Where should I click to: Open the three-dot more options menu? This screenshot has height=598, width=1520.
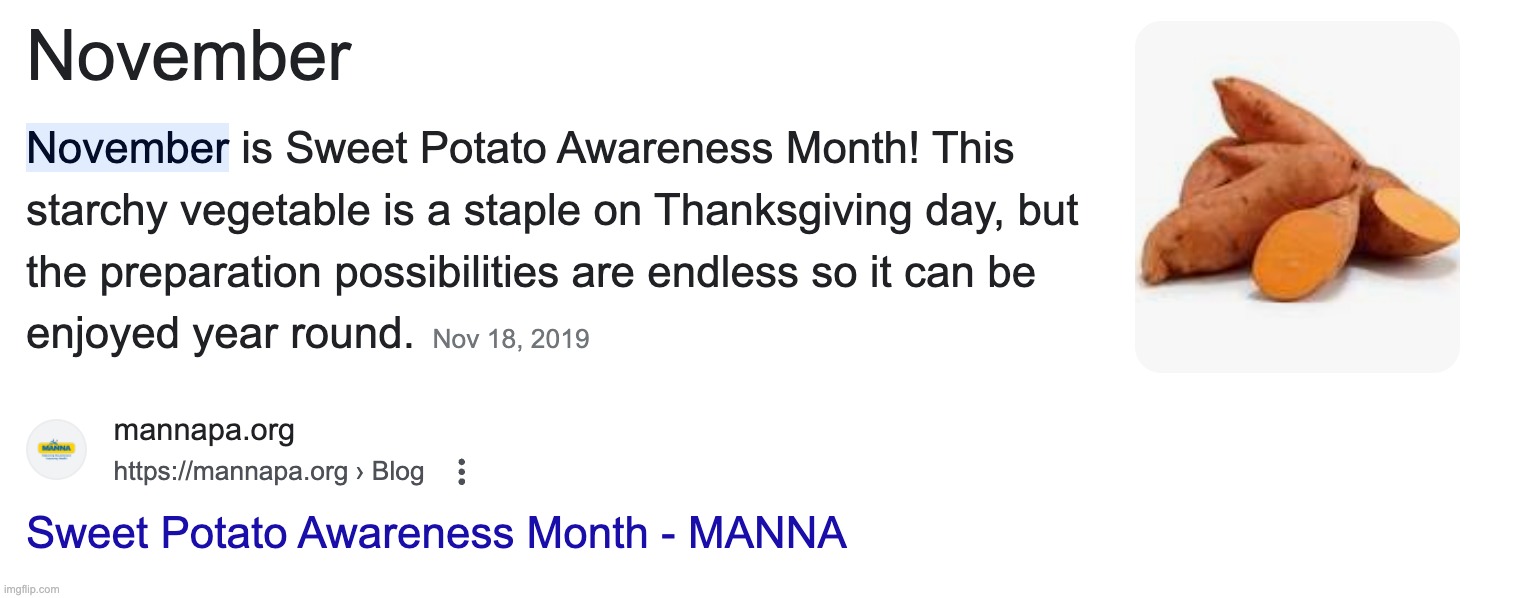coord(461,472)
